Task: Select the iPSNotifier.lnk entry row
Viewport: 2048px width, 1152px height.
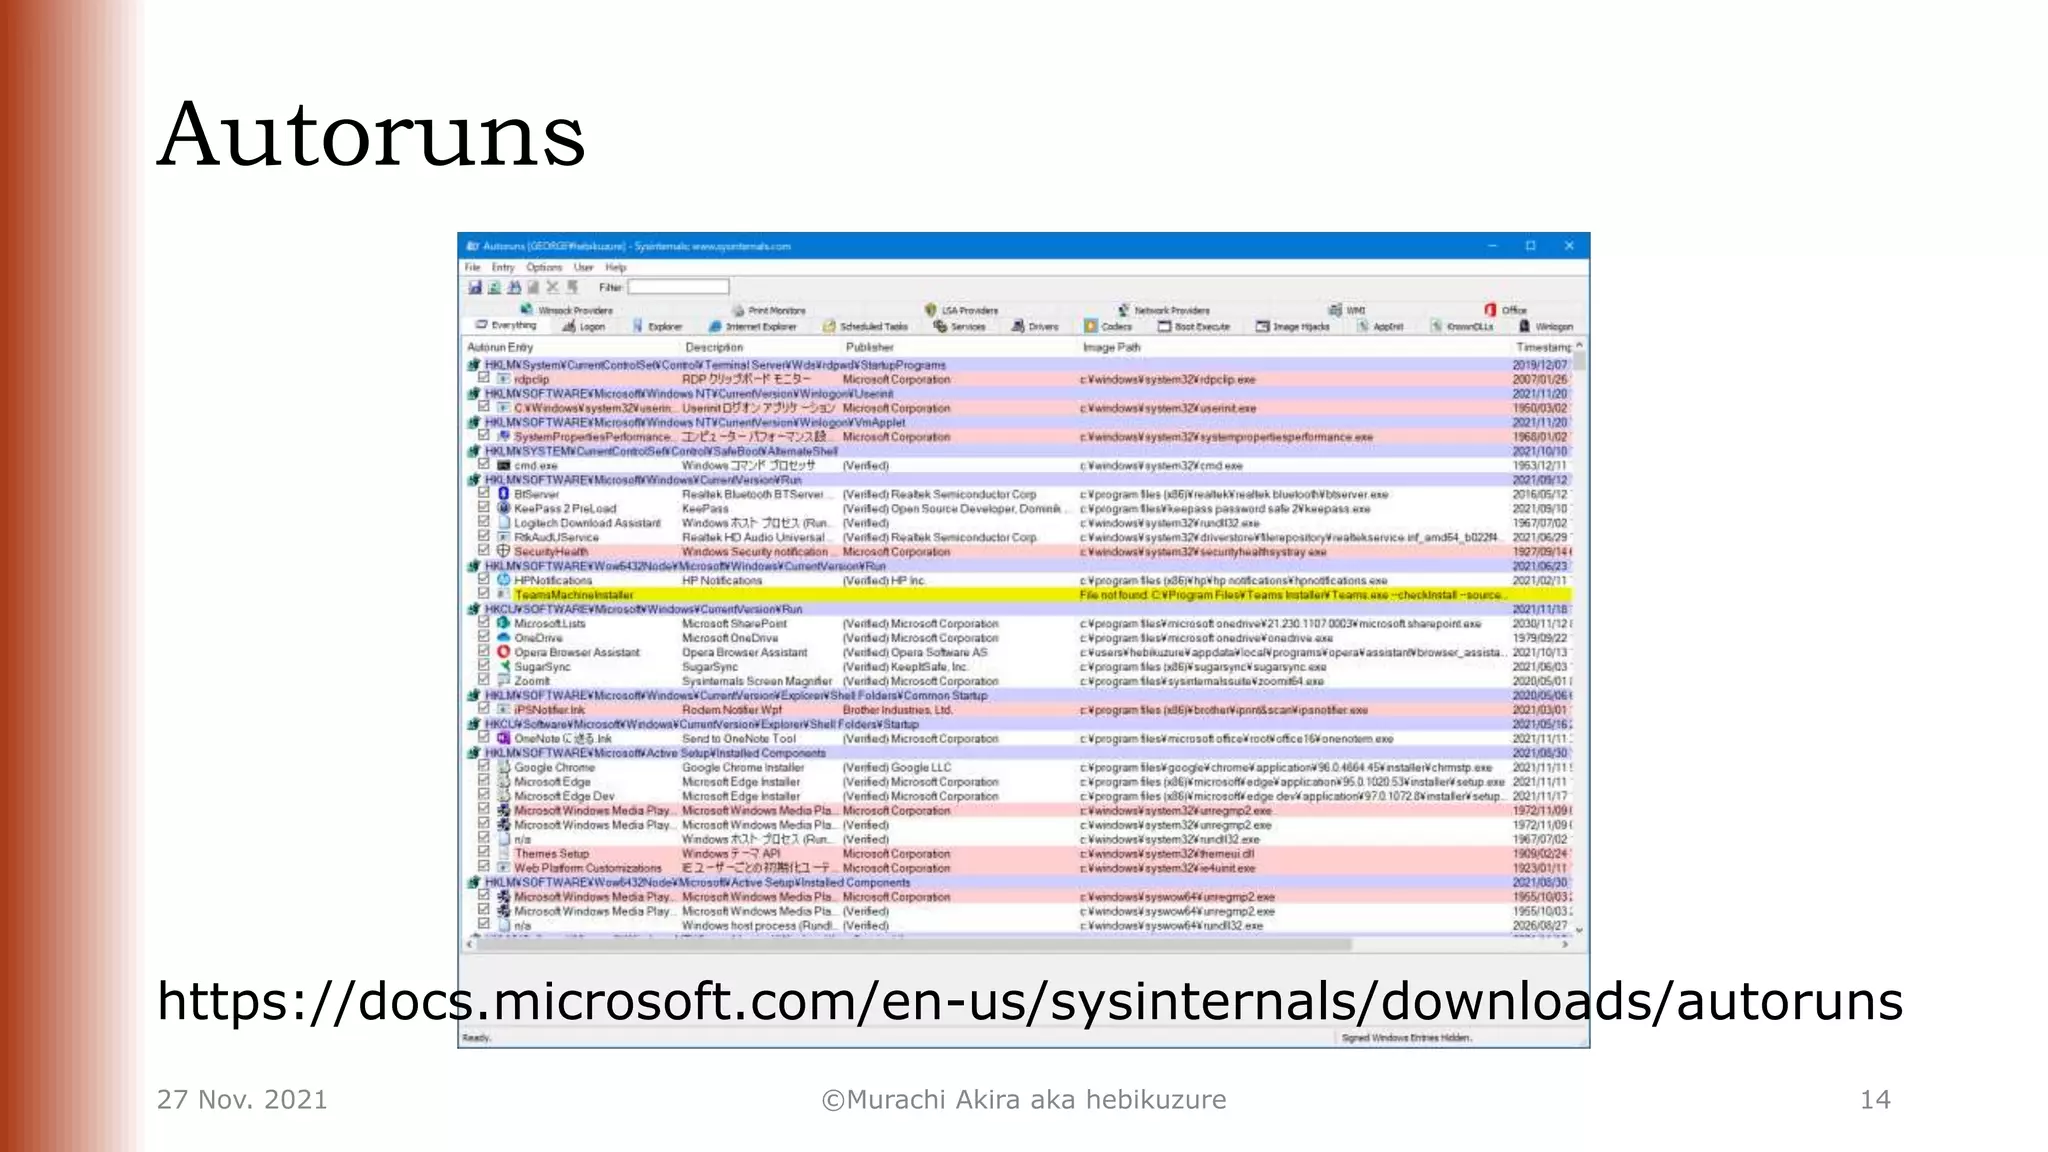Action: click(1020, 710)
